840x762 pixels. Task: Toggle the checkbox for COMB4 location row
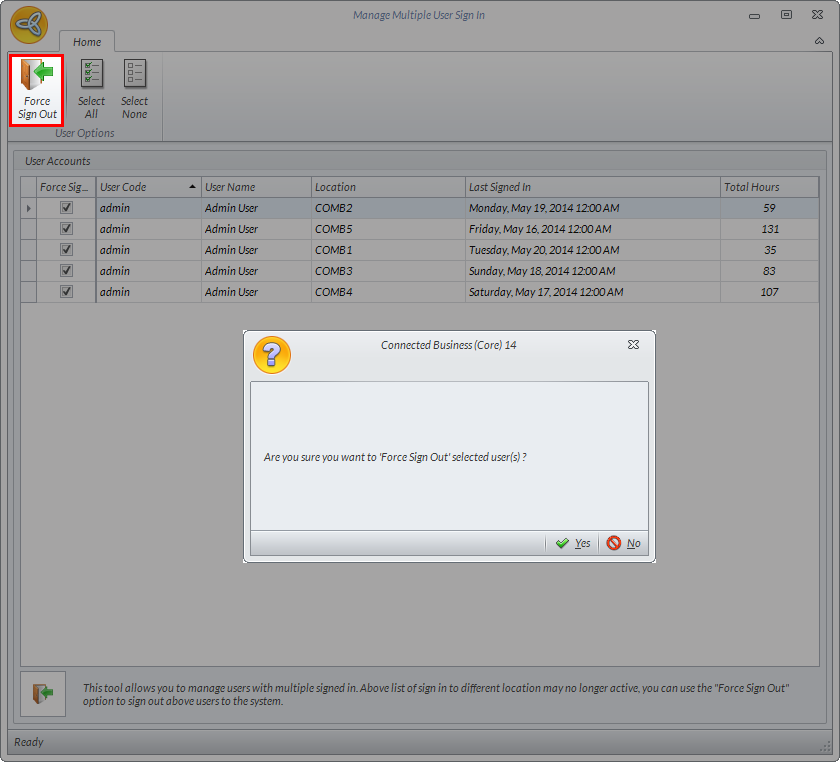[x=66, y=292]
